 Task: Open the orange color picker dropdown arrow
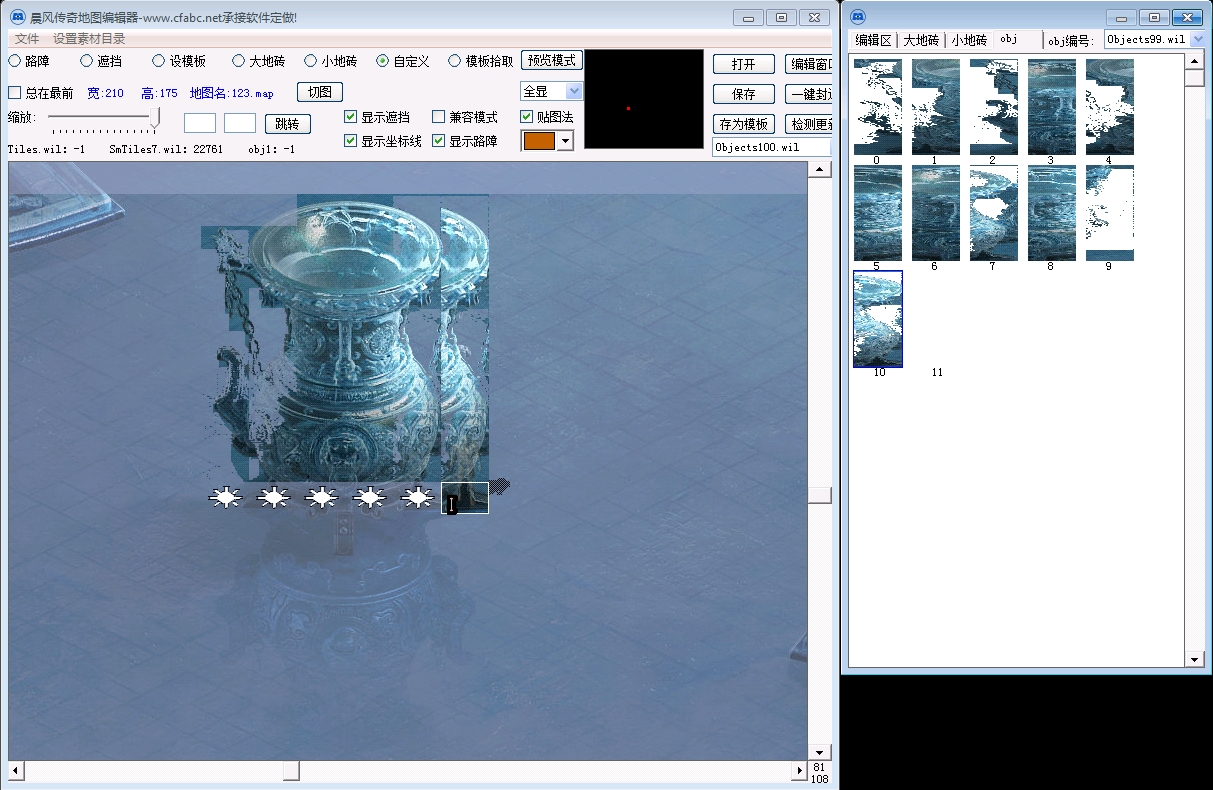565,141
